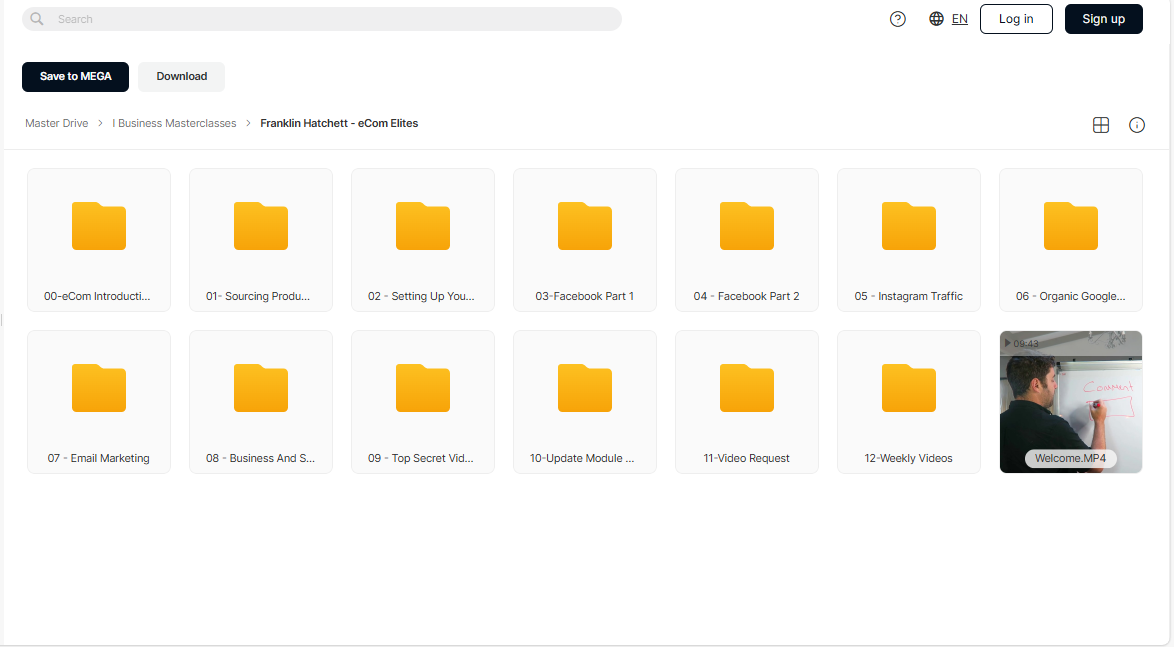
Task: Click the 08 - Business And S... folder name
Action: click(261, 458)
